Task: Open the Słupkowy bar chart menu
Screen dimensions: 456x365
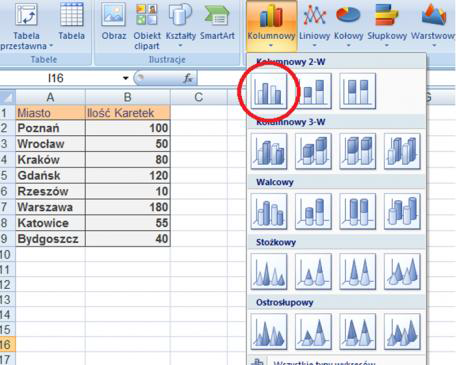Action: click(387, 26)
